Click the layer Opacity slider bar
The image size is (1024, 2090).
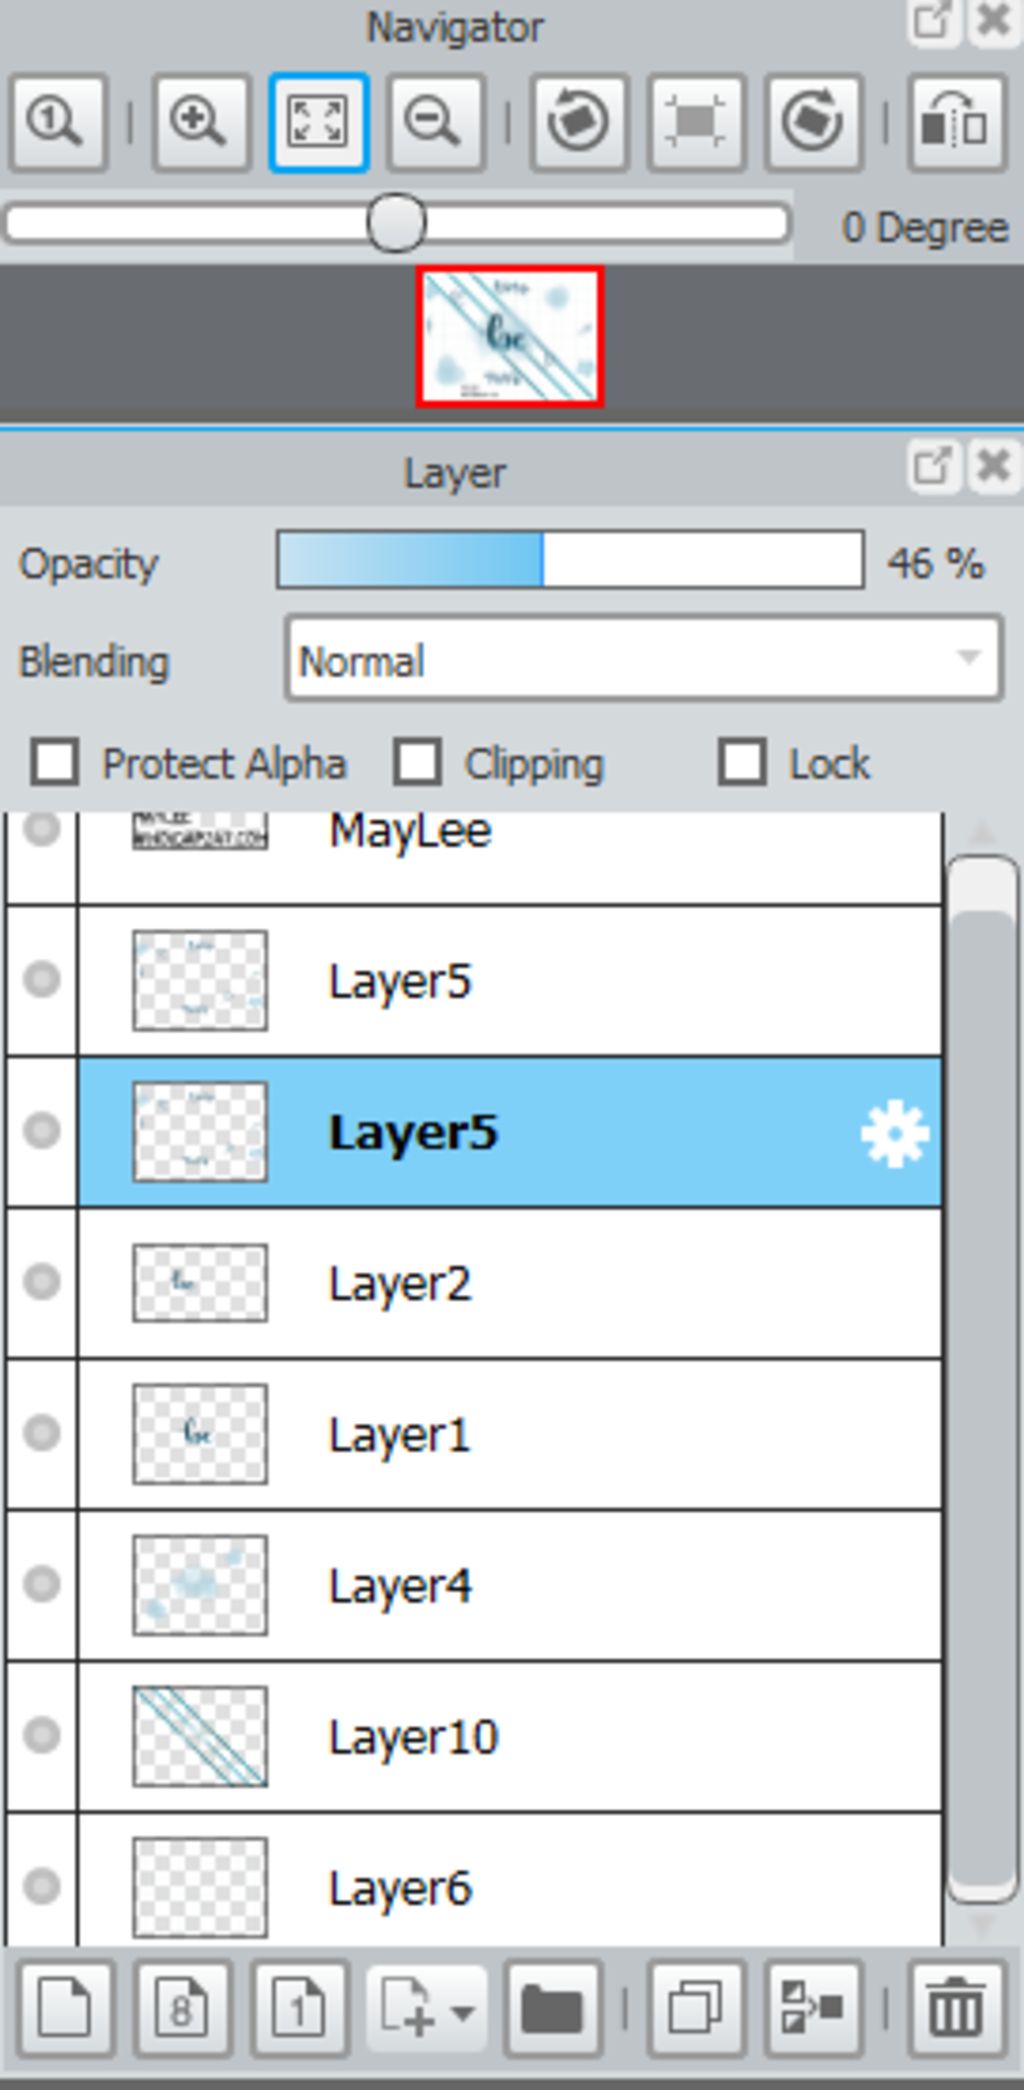570,560
